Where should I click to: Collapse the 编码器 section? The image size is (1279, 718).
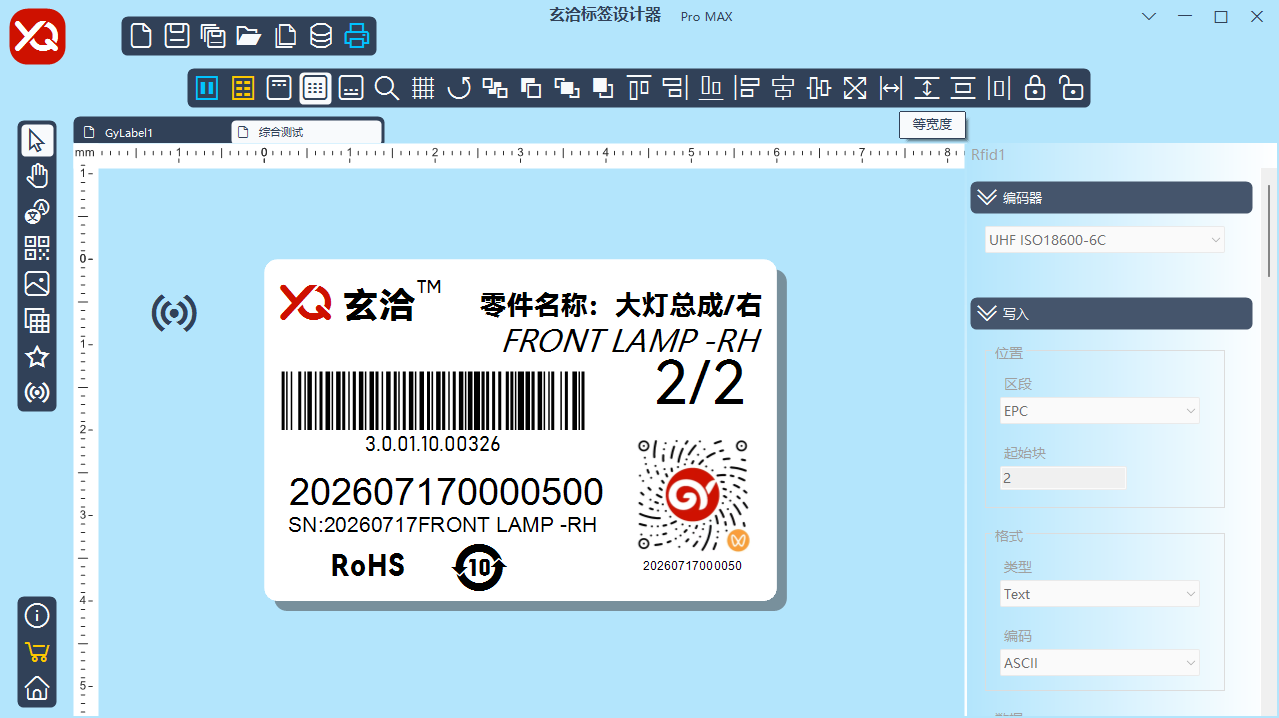point(1111,198)
